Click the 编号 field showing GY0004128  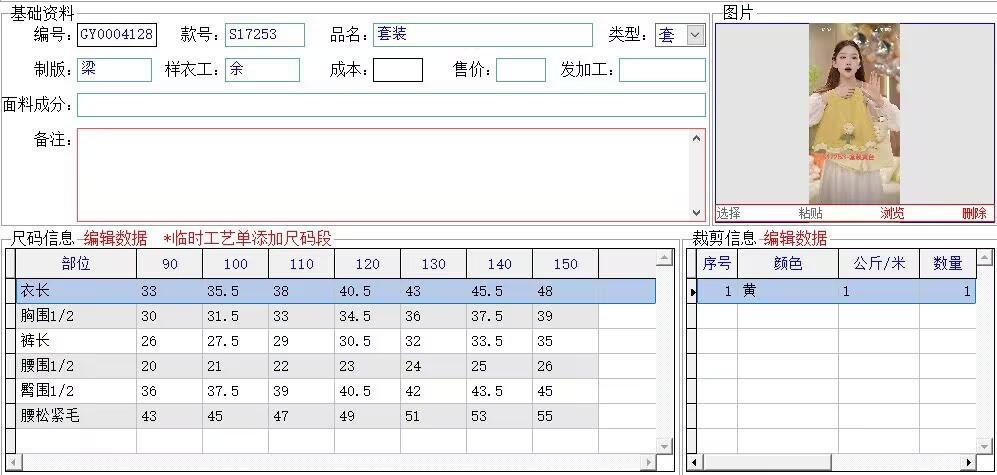(x=117, y=35)
